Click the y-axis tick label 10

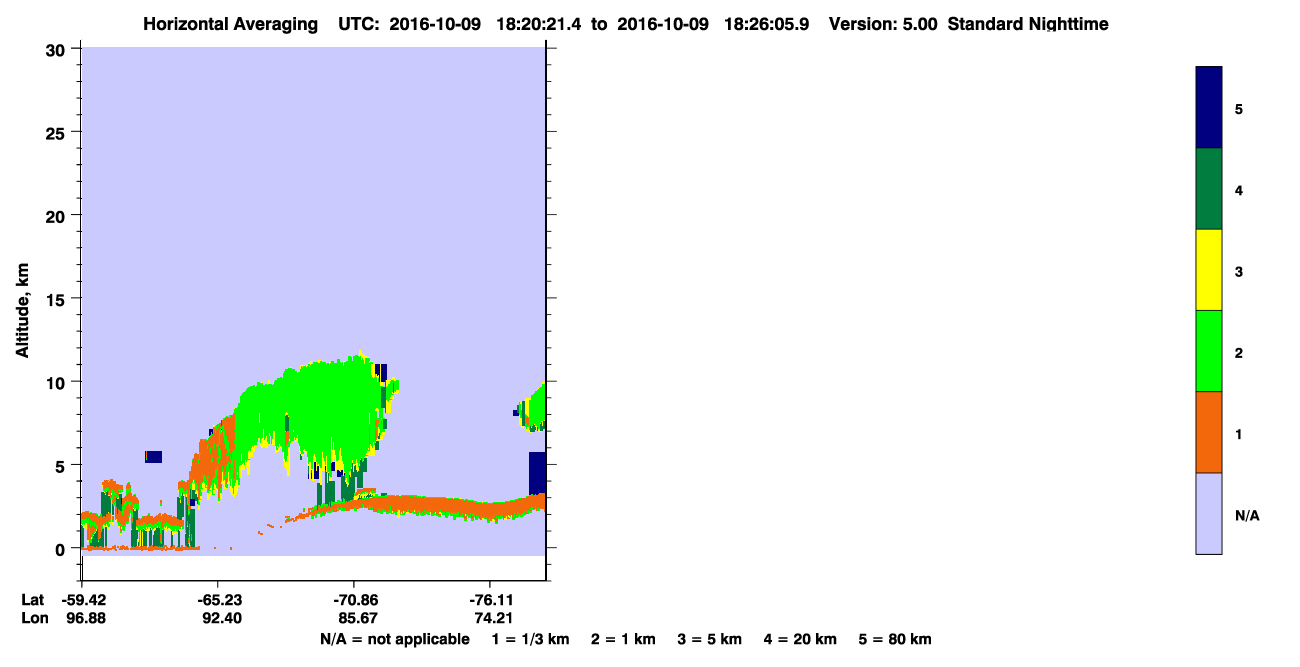click(57, 382)
